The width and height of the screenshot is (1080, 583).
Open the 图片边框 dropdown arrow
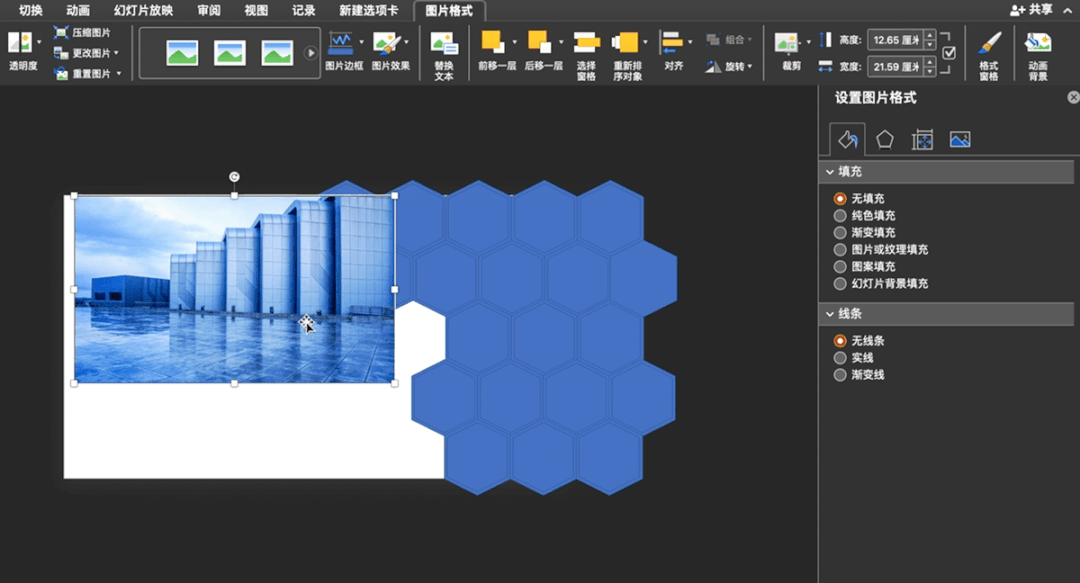[362, 42]
